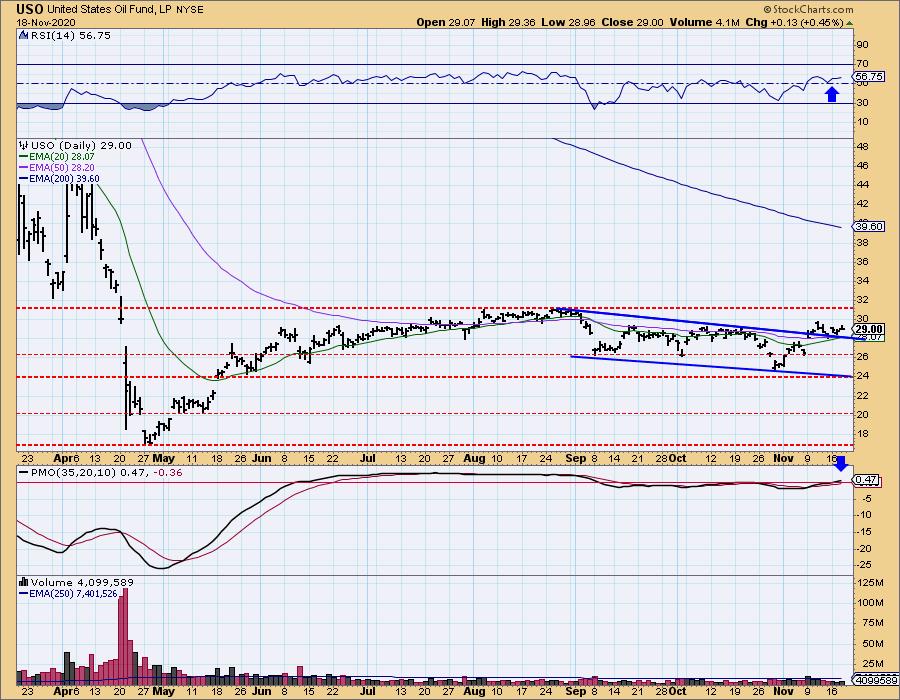Click the USO ticker symbol title

pos(30,9)
